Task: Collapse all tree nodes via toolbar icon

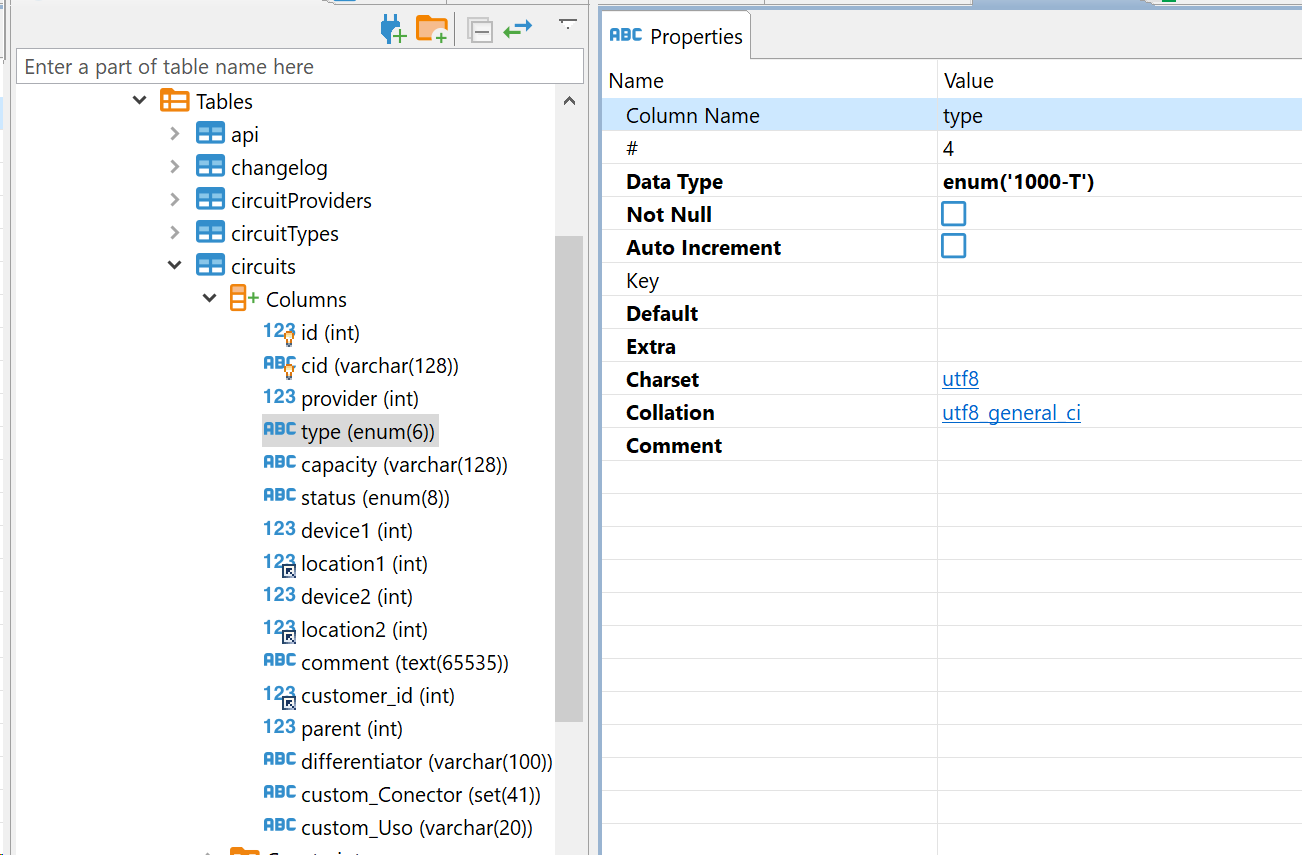Action: tap(480, 28)
